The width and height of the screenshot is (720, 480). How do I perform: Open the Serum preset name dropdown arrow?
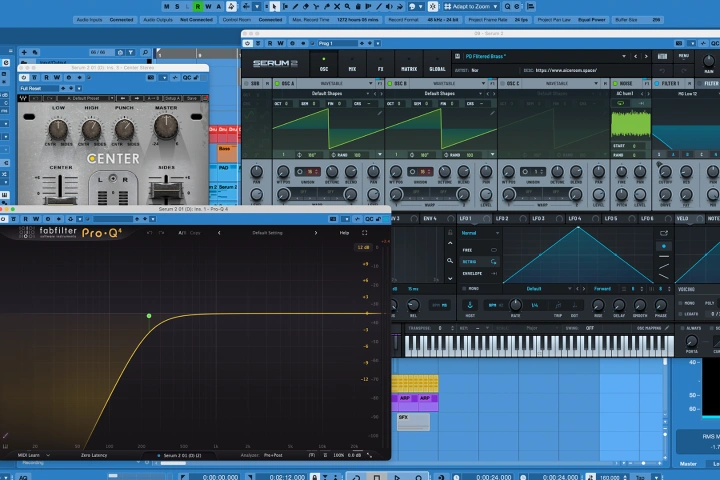624,56
